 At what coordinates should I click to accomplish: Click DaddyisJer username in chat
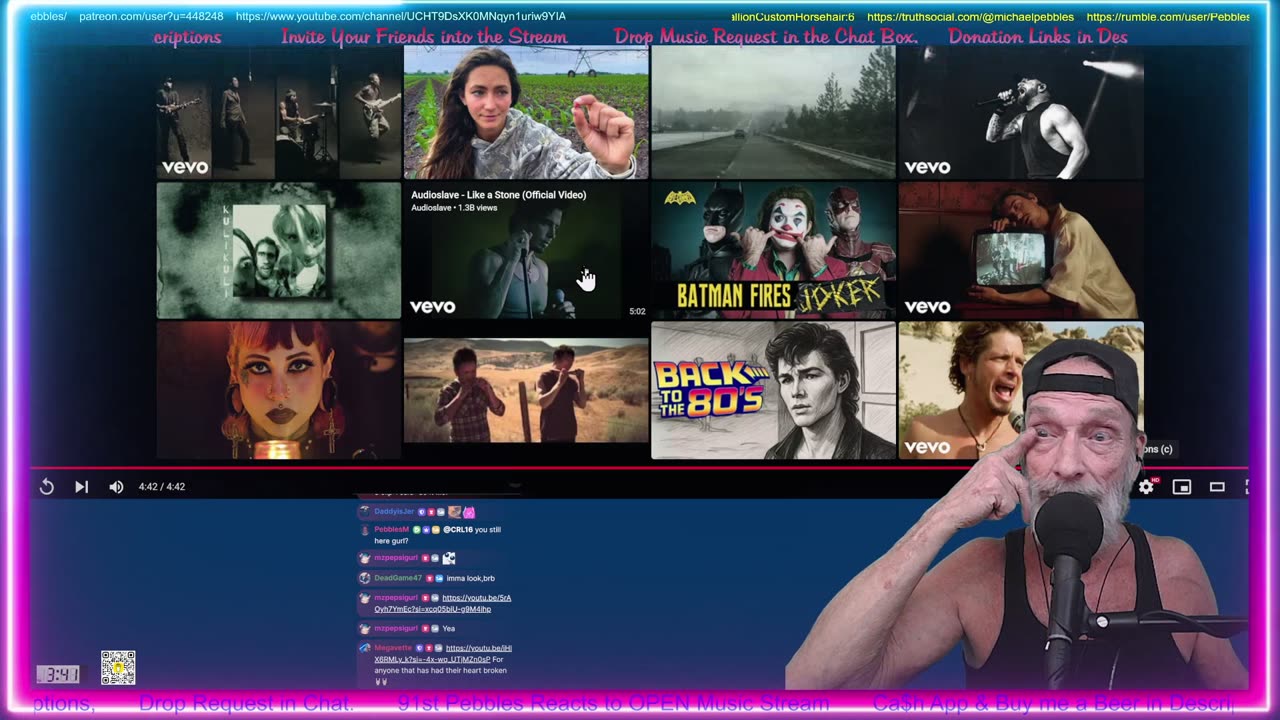coord(394,511)
